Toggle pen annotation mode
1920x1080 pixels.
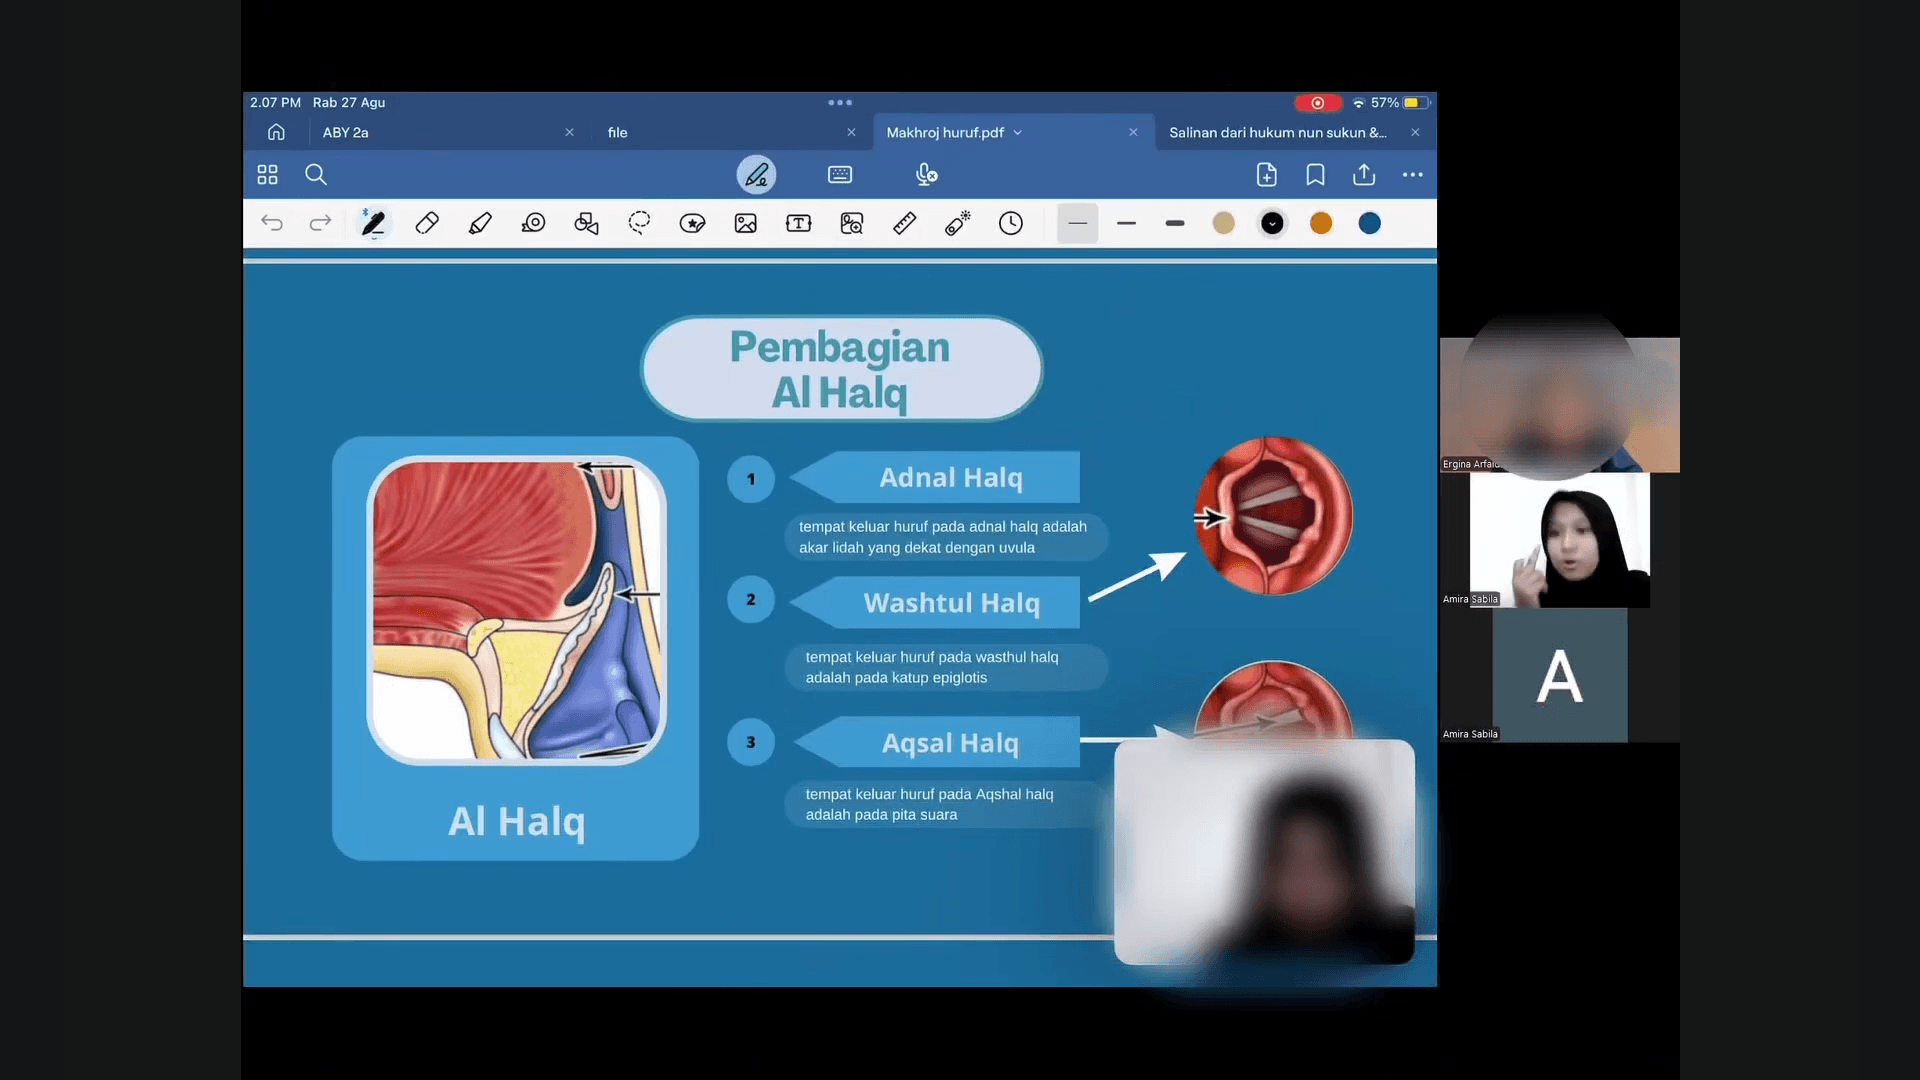[756, 175]
